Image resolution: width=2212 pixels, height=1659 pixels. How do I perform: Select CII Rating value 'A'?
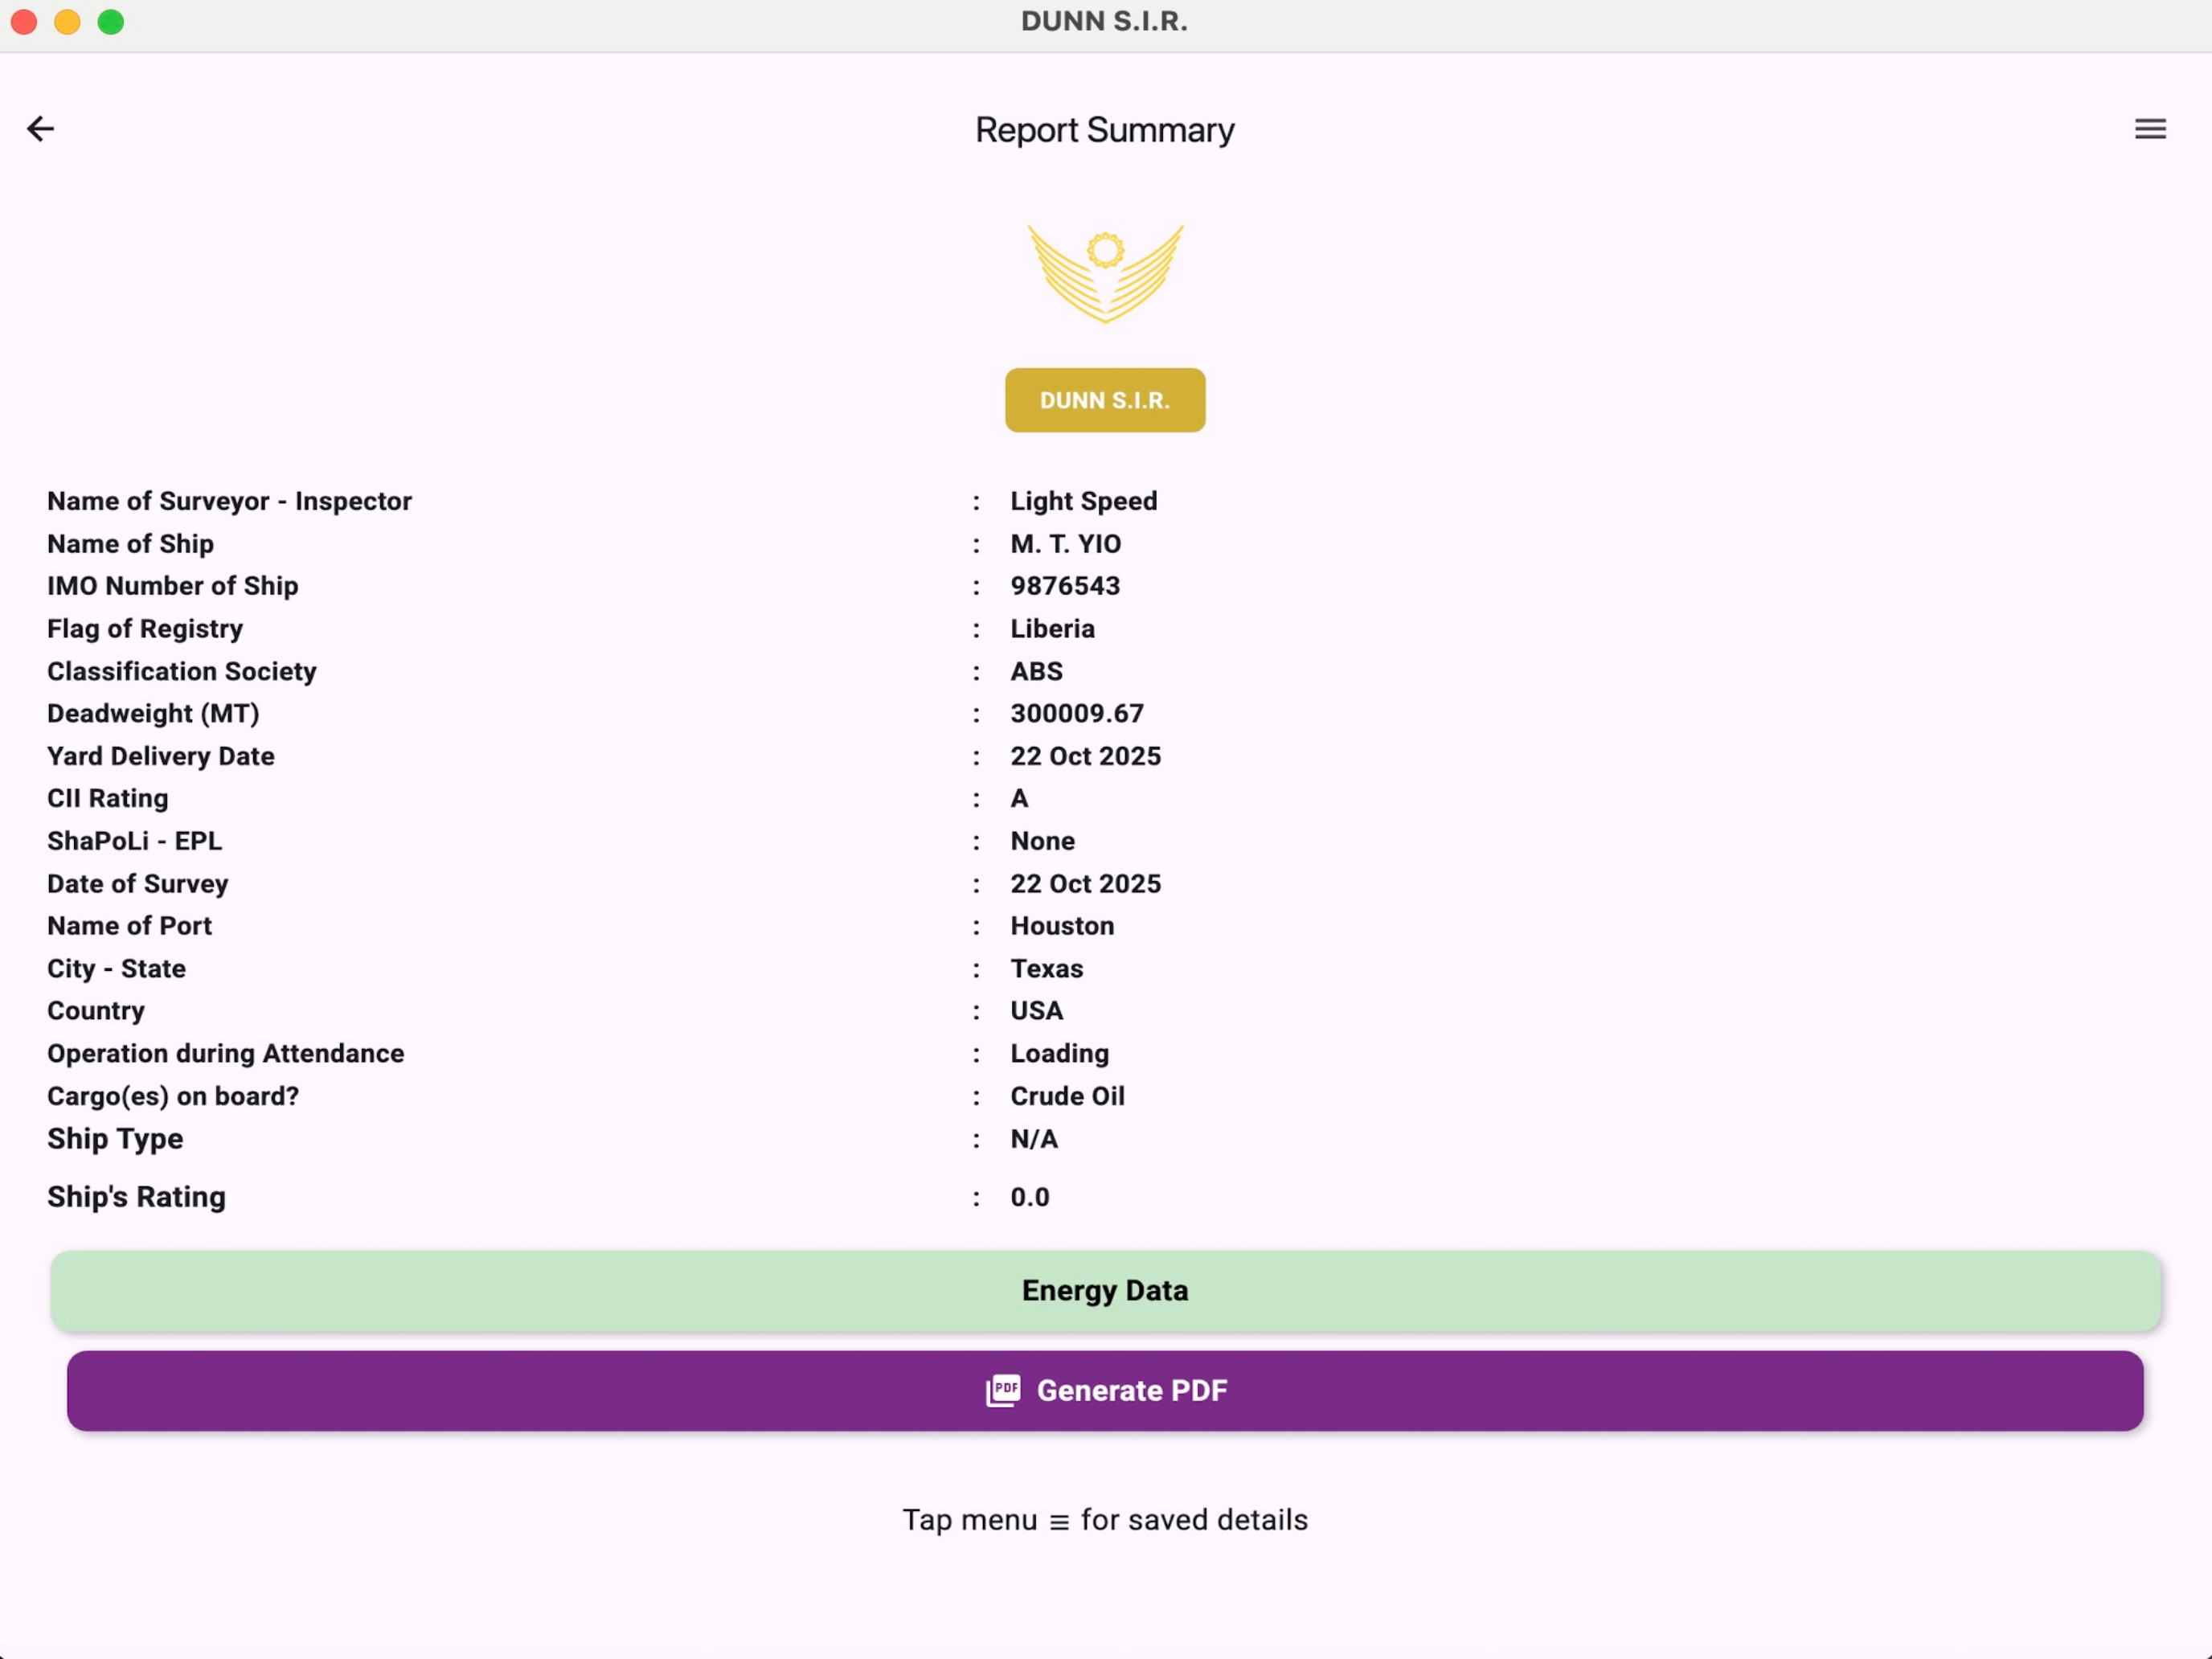pos(1019,799)
